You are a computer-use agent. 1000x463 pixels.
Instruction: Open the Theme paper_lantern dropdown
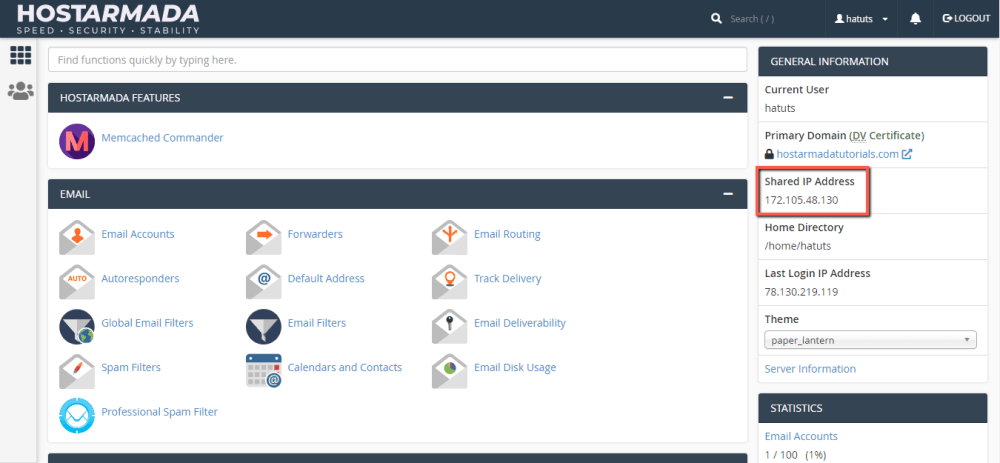(870, 340)
